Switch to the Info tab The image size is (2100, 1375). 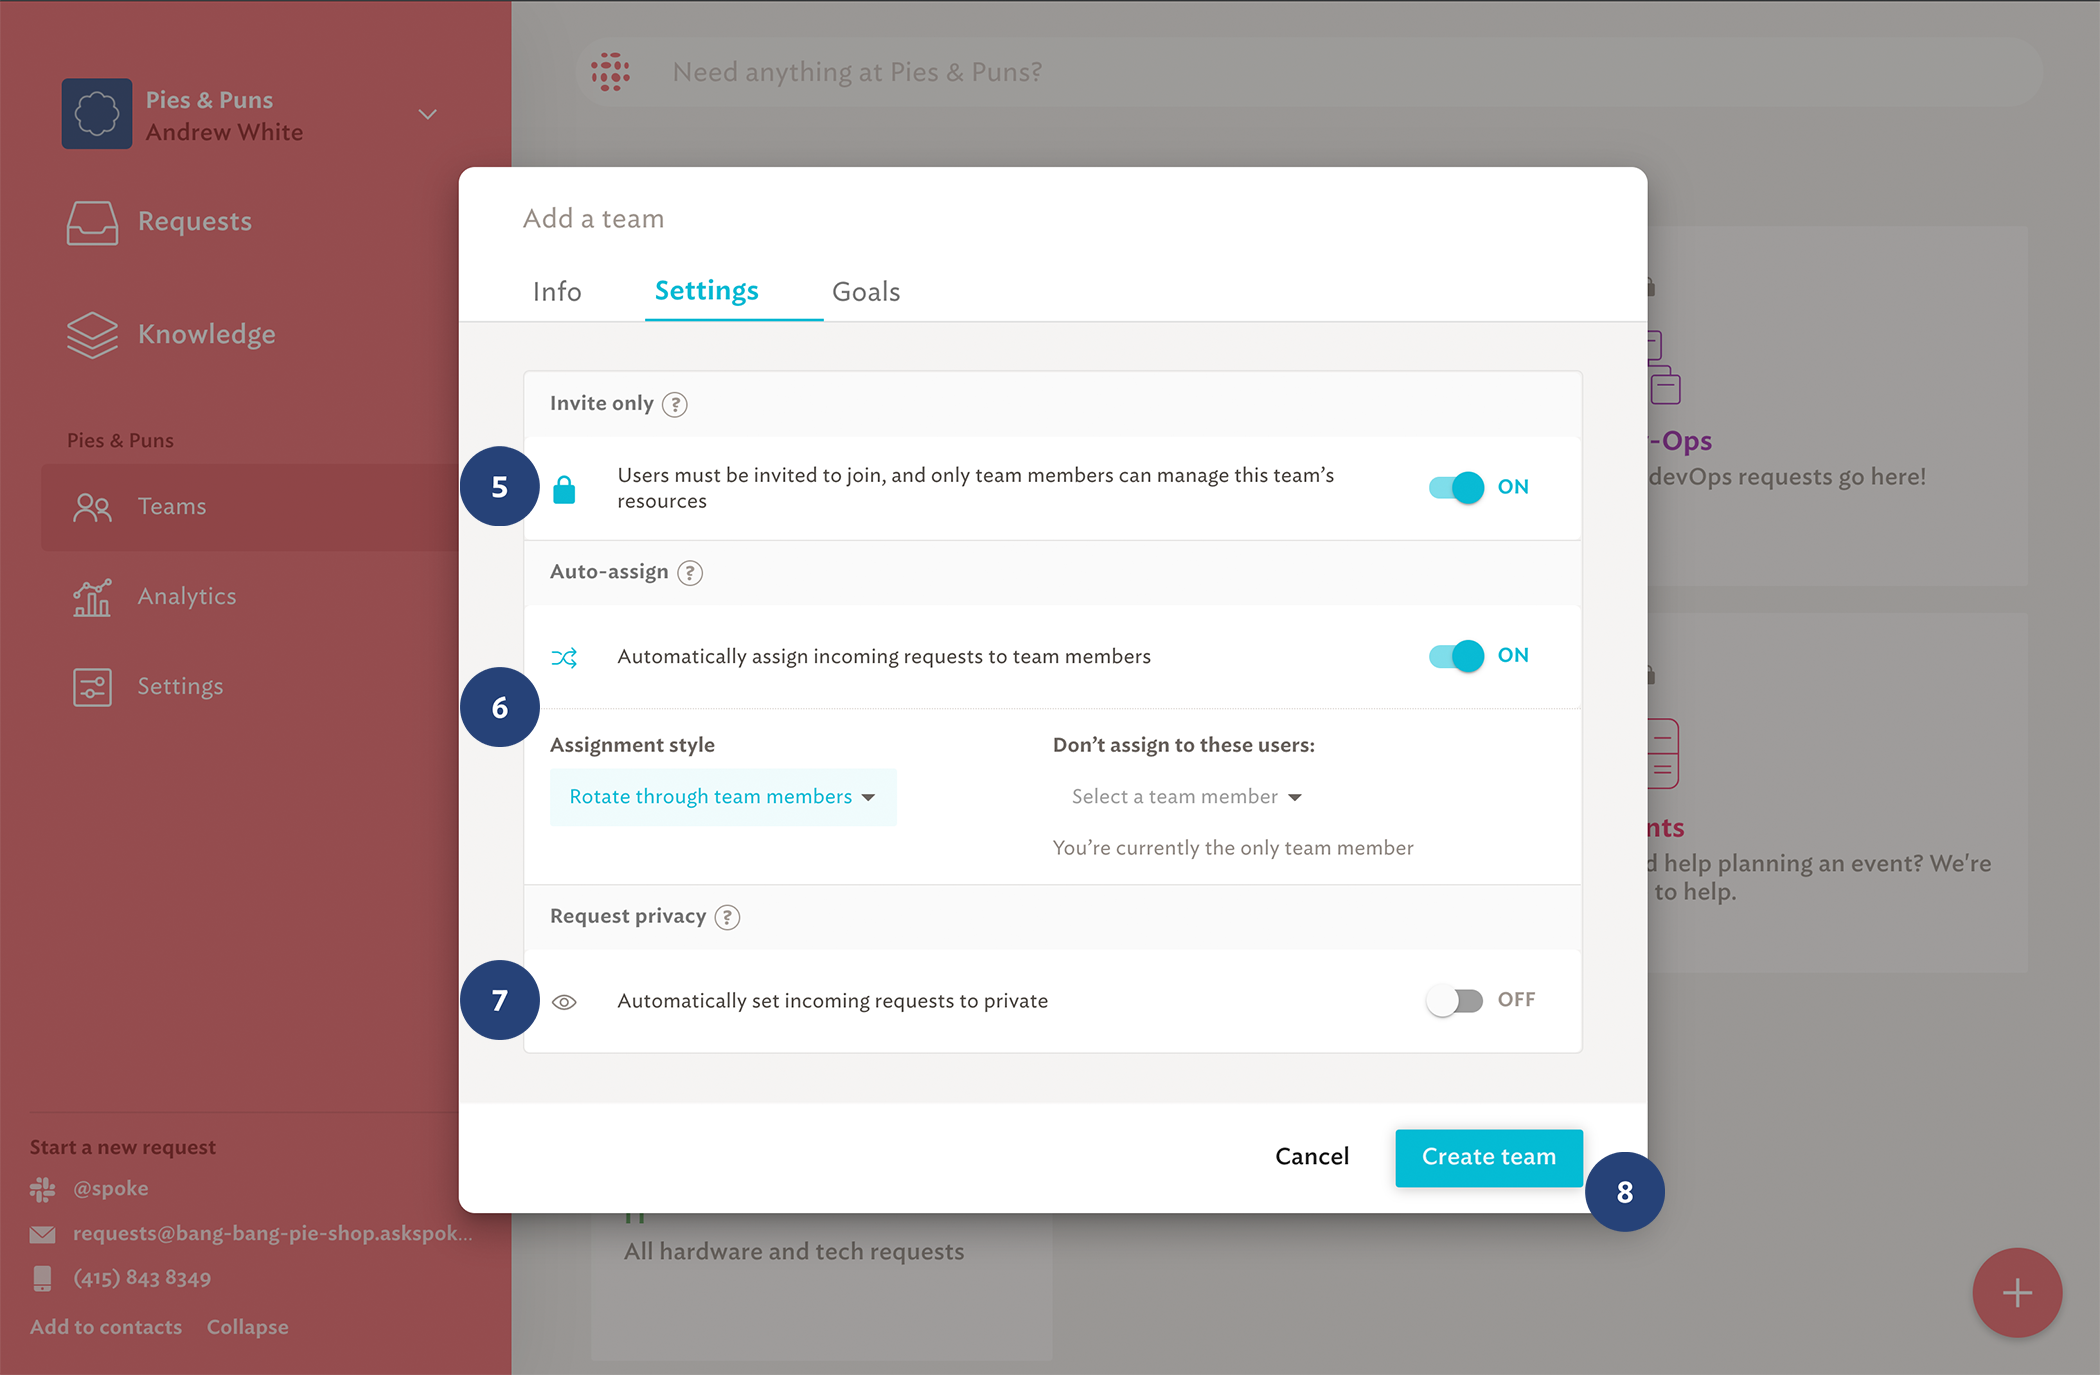(x=557, y=291)
